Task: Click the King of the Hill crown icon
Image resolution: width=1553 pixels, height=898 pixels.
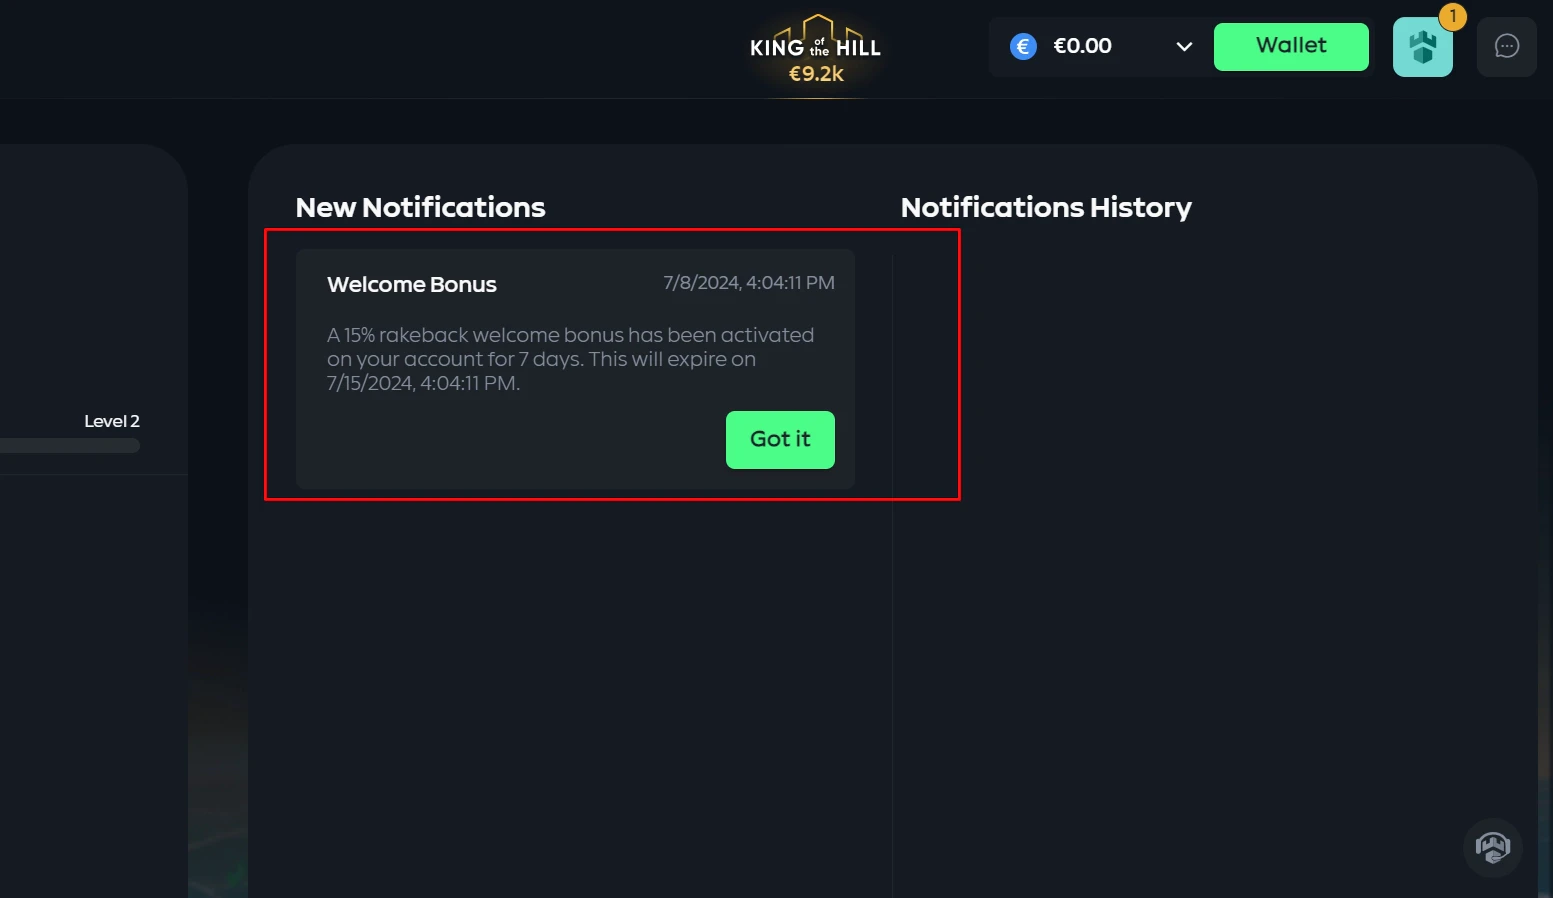Action: (x=817, y=25)
